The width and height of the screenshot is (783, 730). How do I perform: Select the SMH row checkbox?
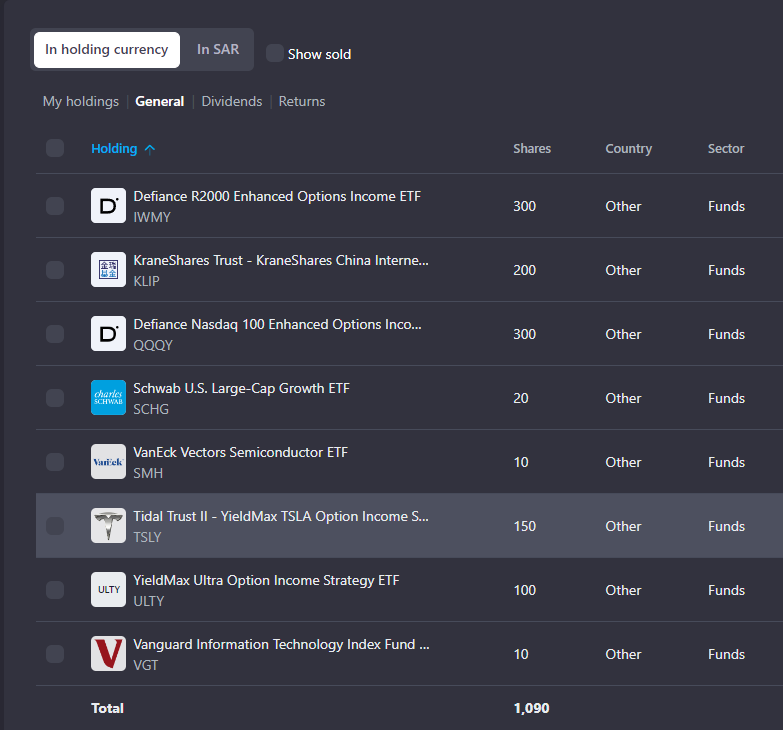[x=55, y=461]
